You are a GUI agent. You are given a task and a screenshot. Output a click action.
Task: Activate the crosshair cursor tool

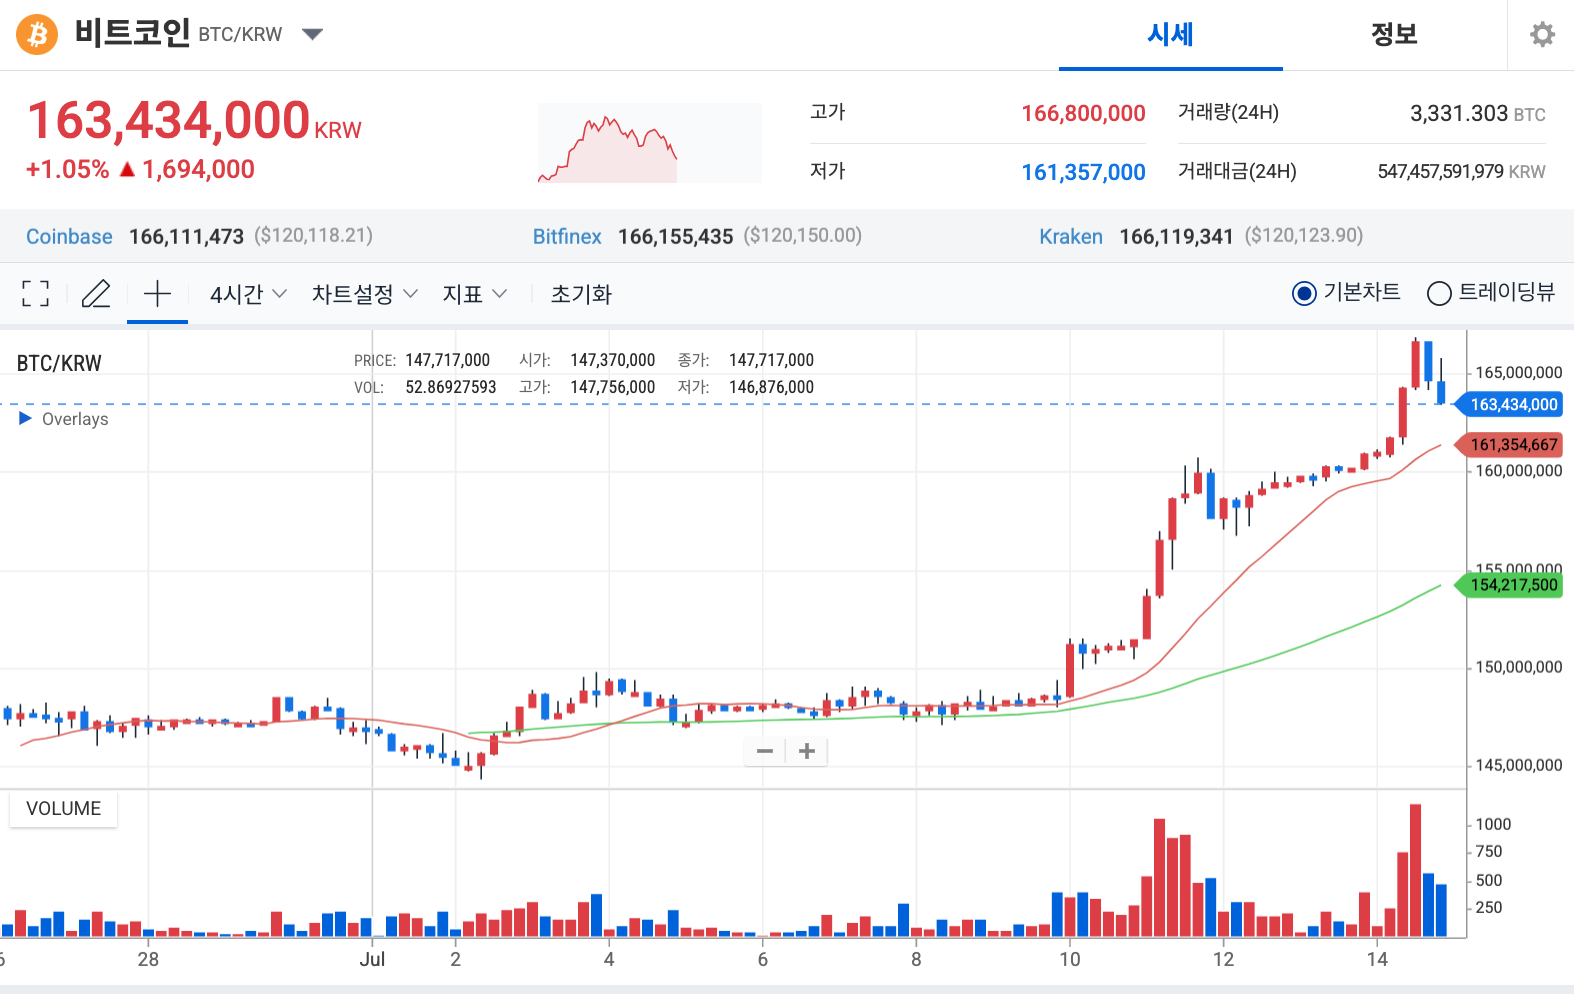click(x=157, y=294)
